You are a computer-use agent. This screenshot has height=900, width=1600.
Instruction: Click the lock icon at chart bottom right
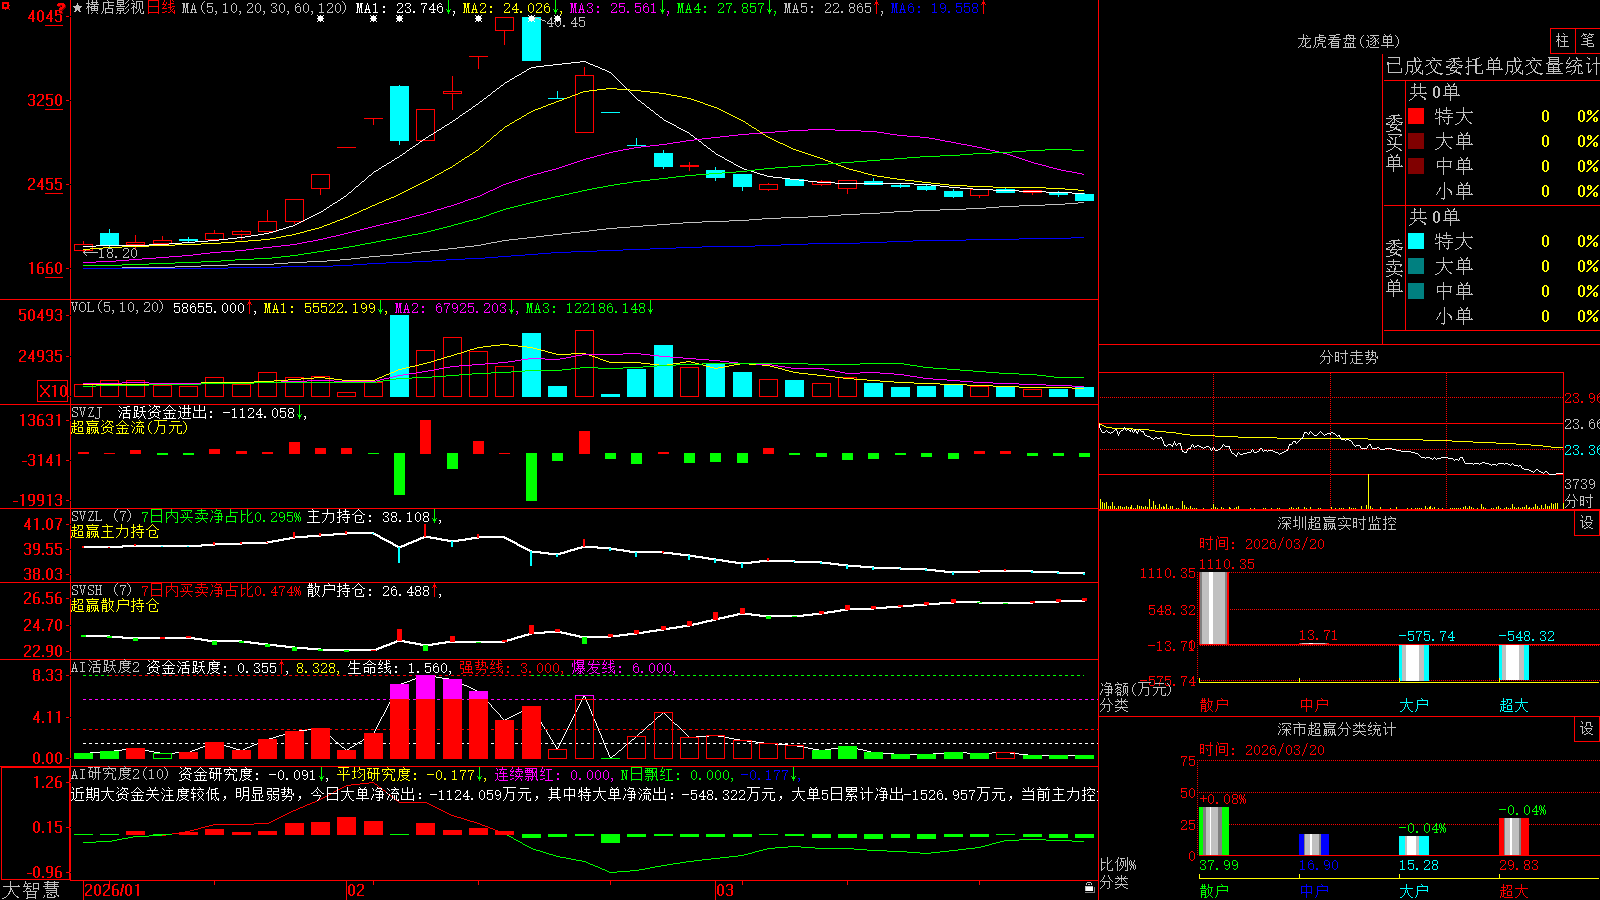tap(1089, 887)
